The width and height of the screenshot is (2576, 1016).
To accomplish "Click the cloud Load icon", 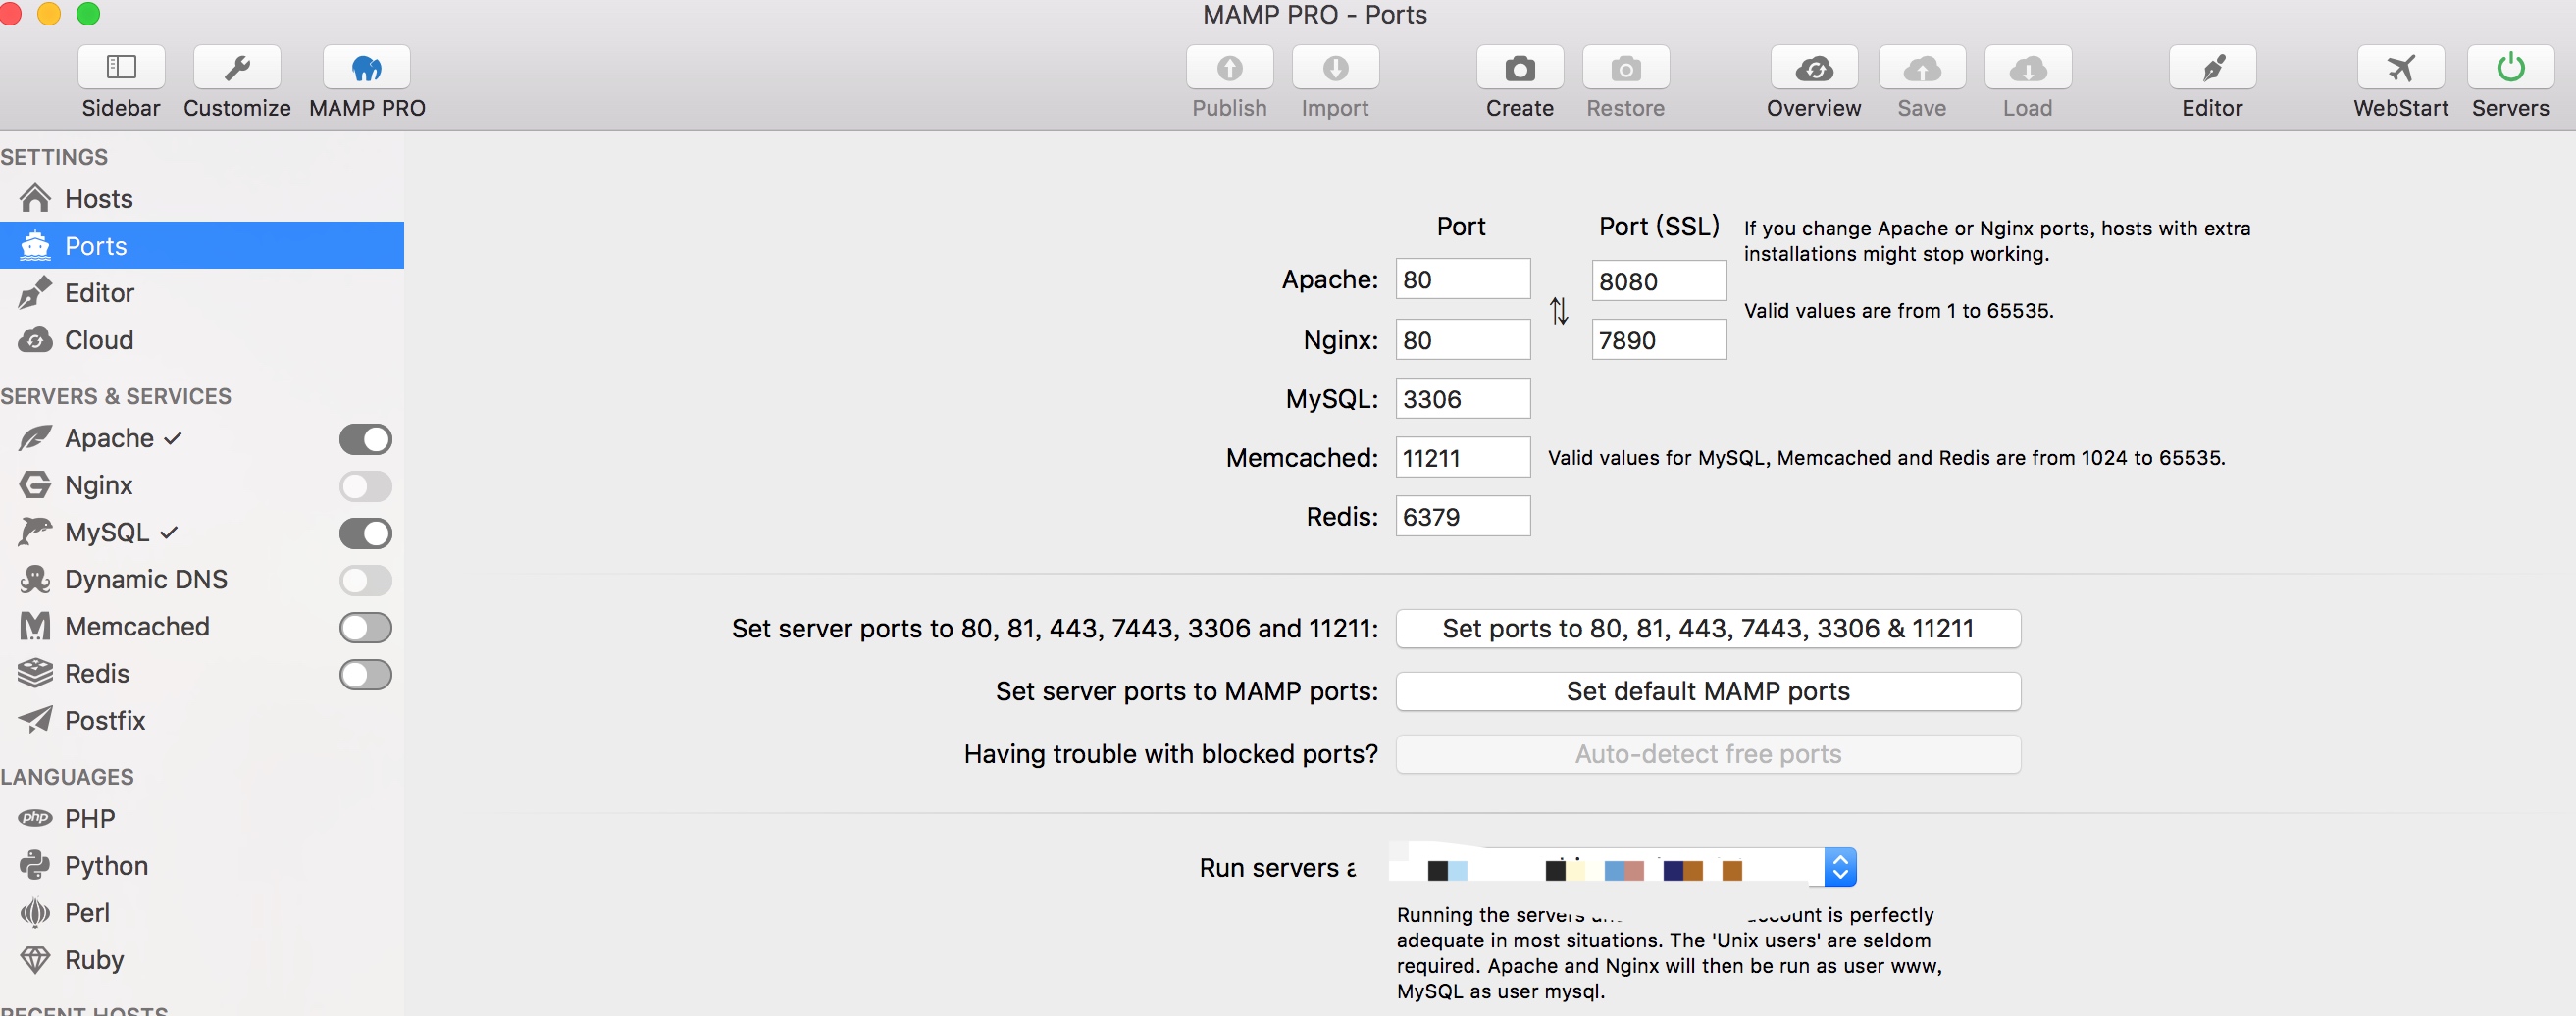I will [x=2028, y=67].
